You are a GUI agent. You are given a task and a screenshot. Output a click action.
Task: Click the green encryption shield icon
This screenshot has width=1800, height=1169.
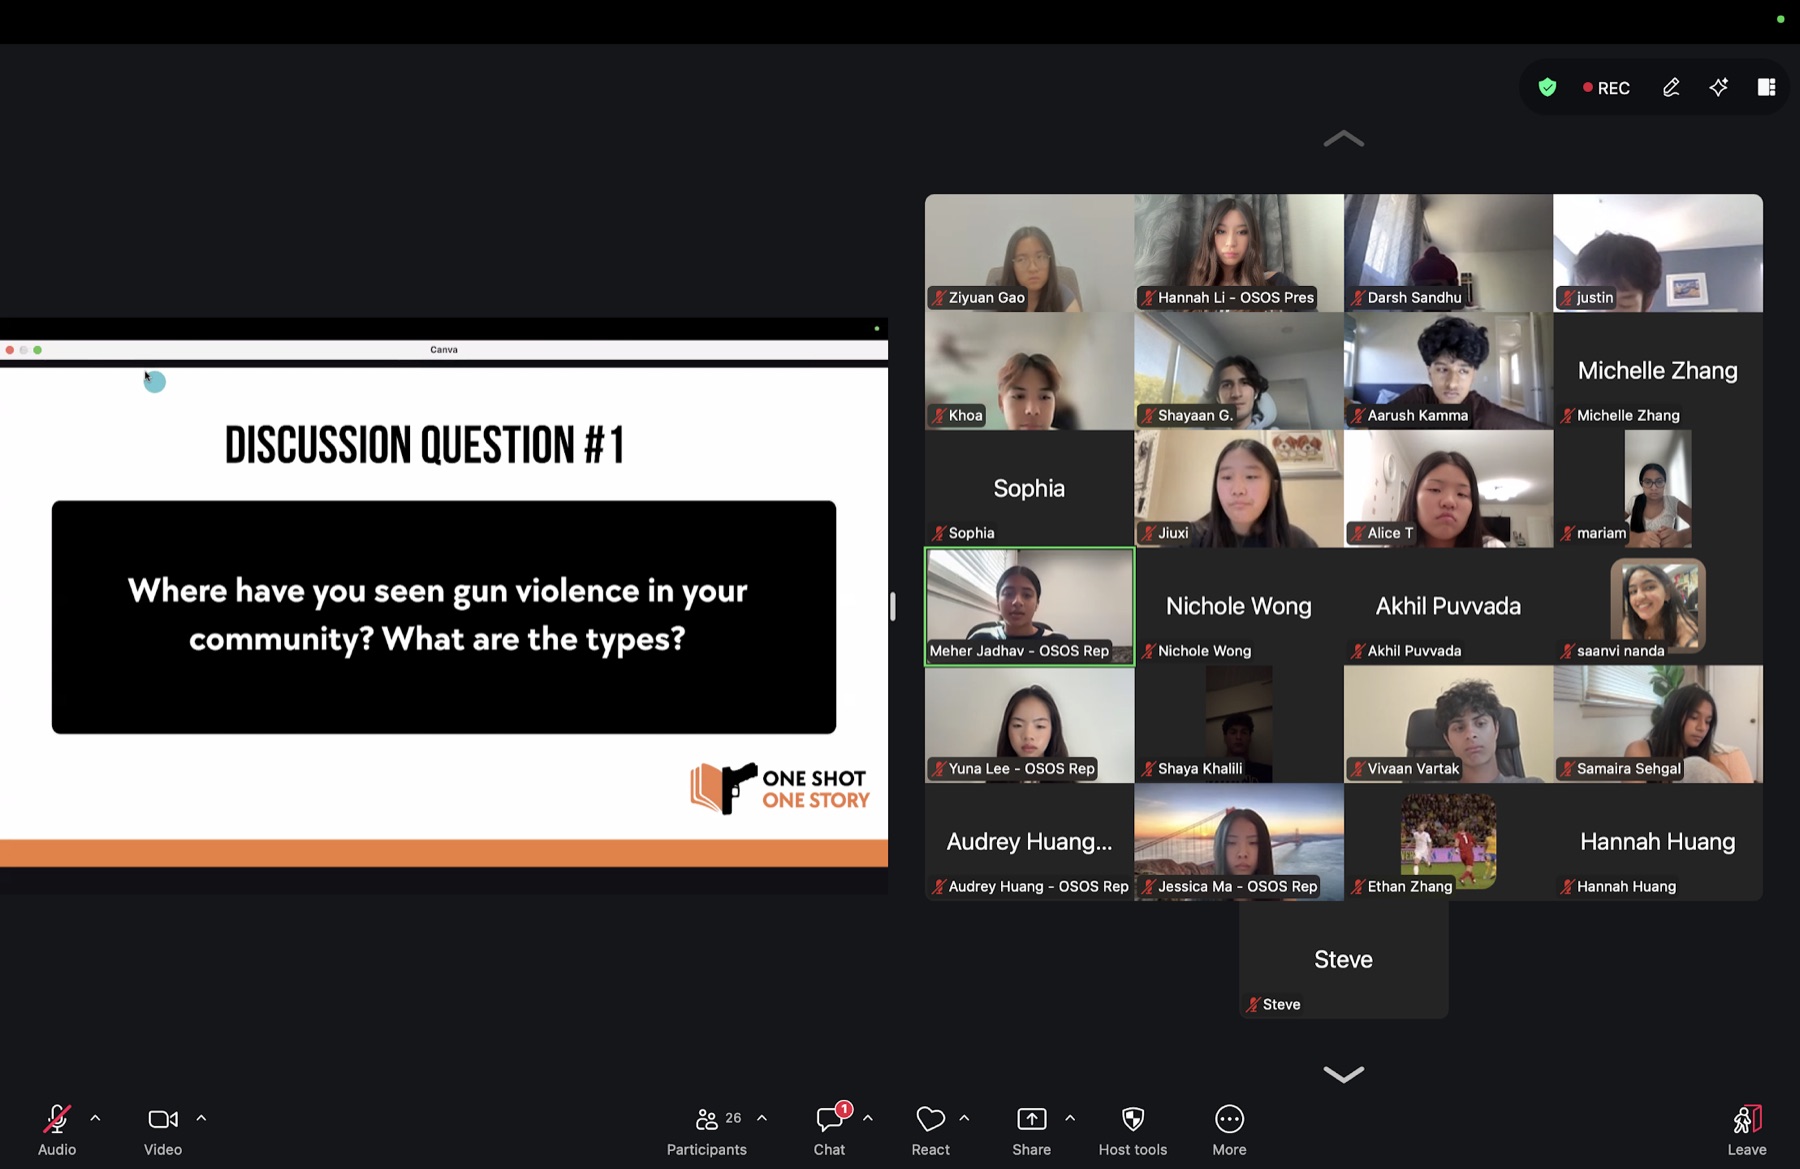pos(1547,88)
